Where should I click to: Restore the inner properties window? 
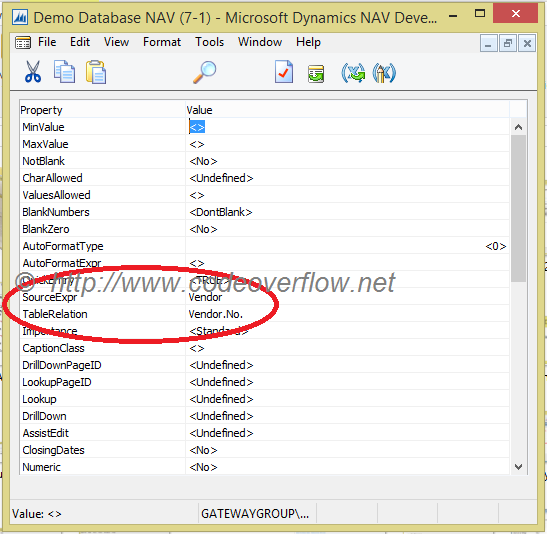[x=508, y=44]
